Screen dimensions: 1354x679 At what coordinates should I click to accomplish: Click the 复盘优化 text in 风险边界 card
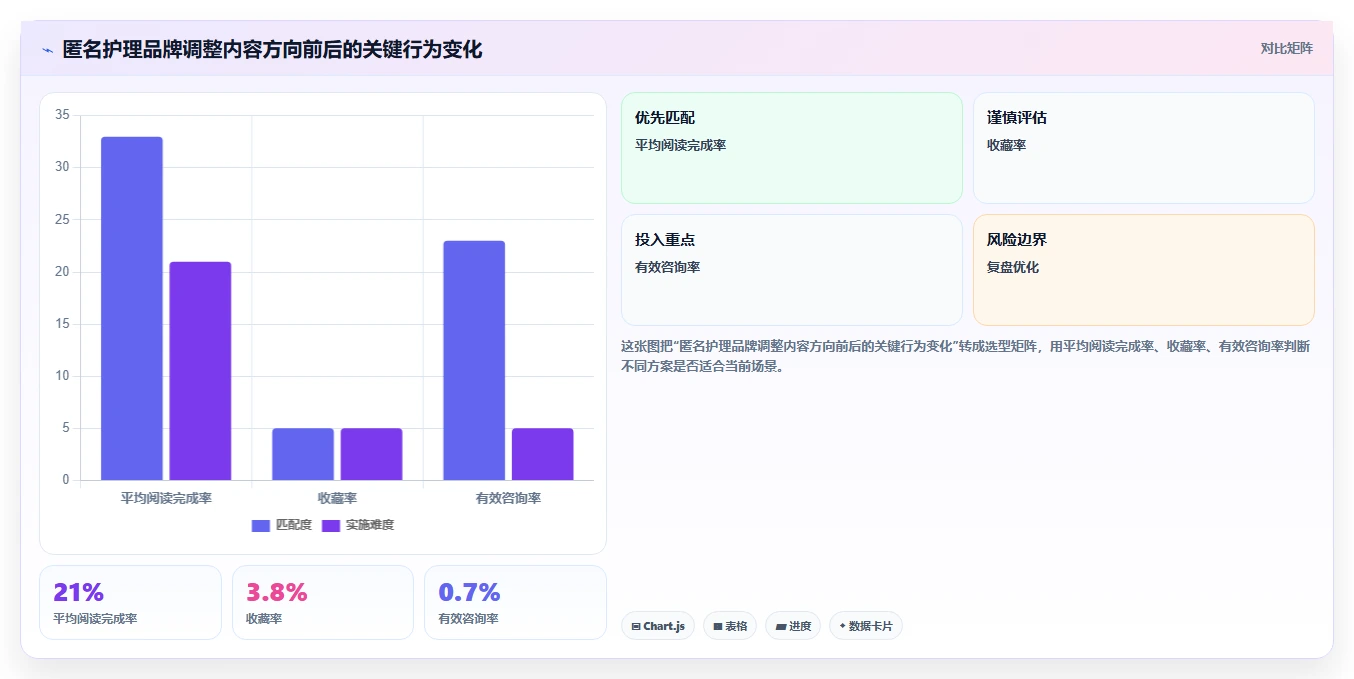(1013, 267)
